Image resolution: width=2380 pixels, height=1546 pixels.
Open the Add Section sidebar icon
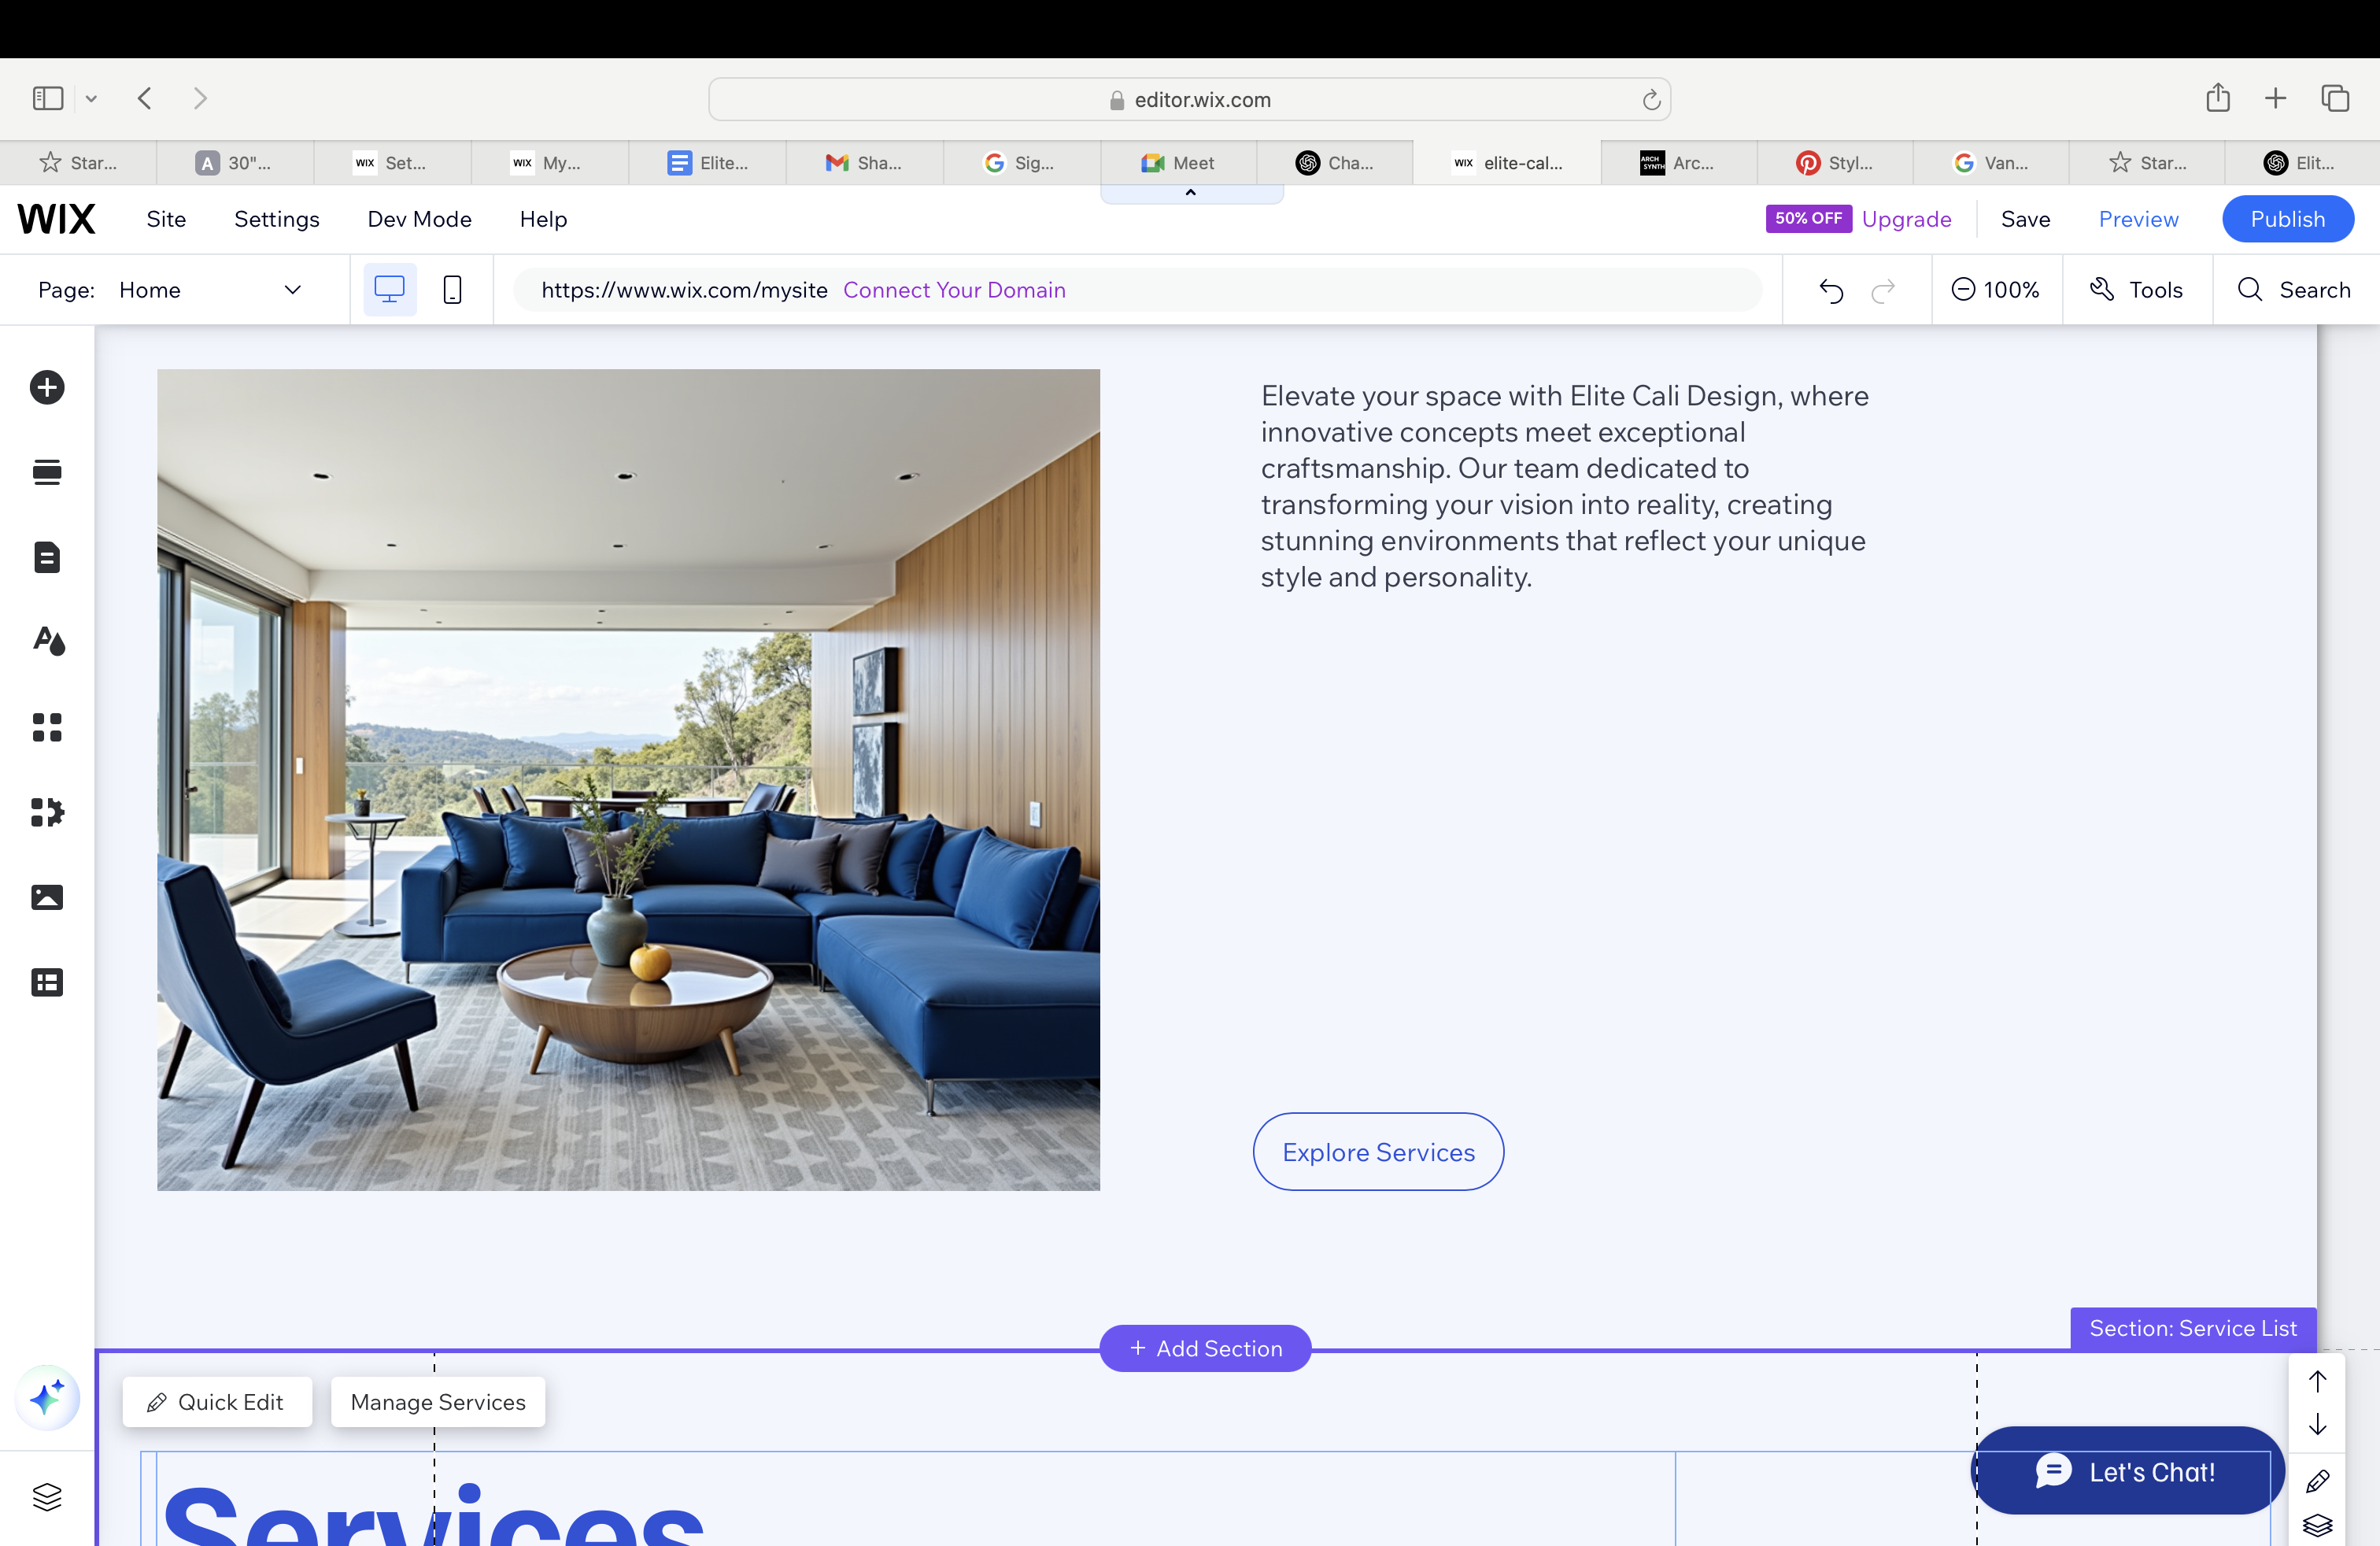(x=47, y=472)
